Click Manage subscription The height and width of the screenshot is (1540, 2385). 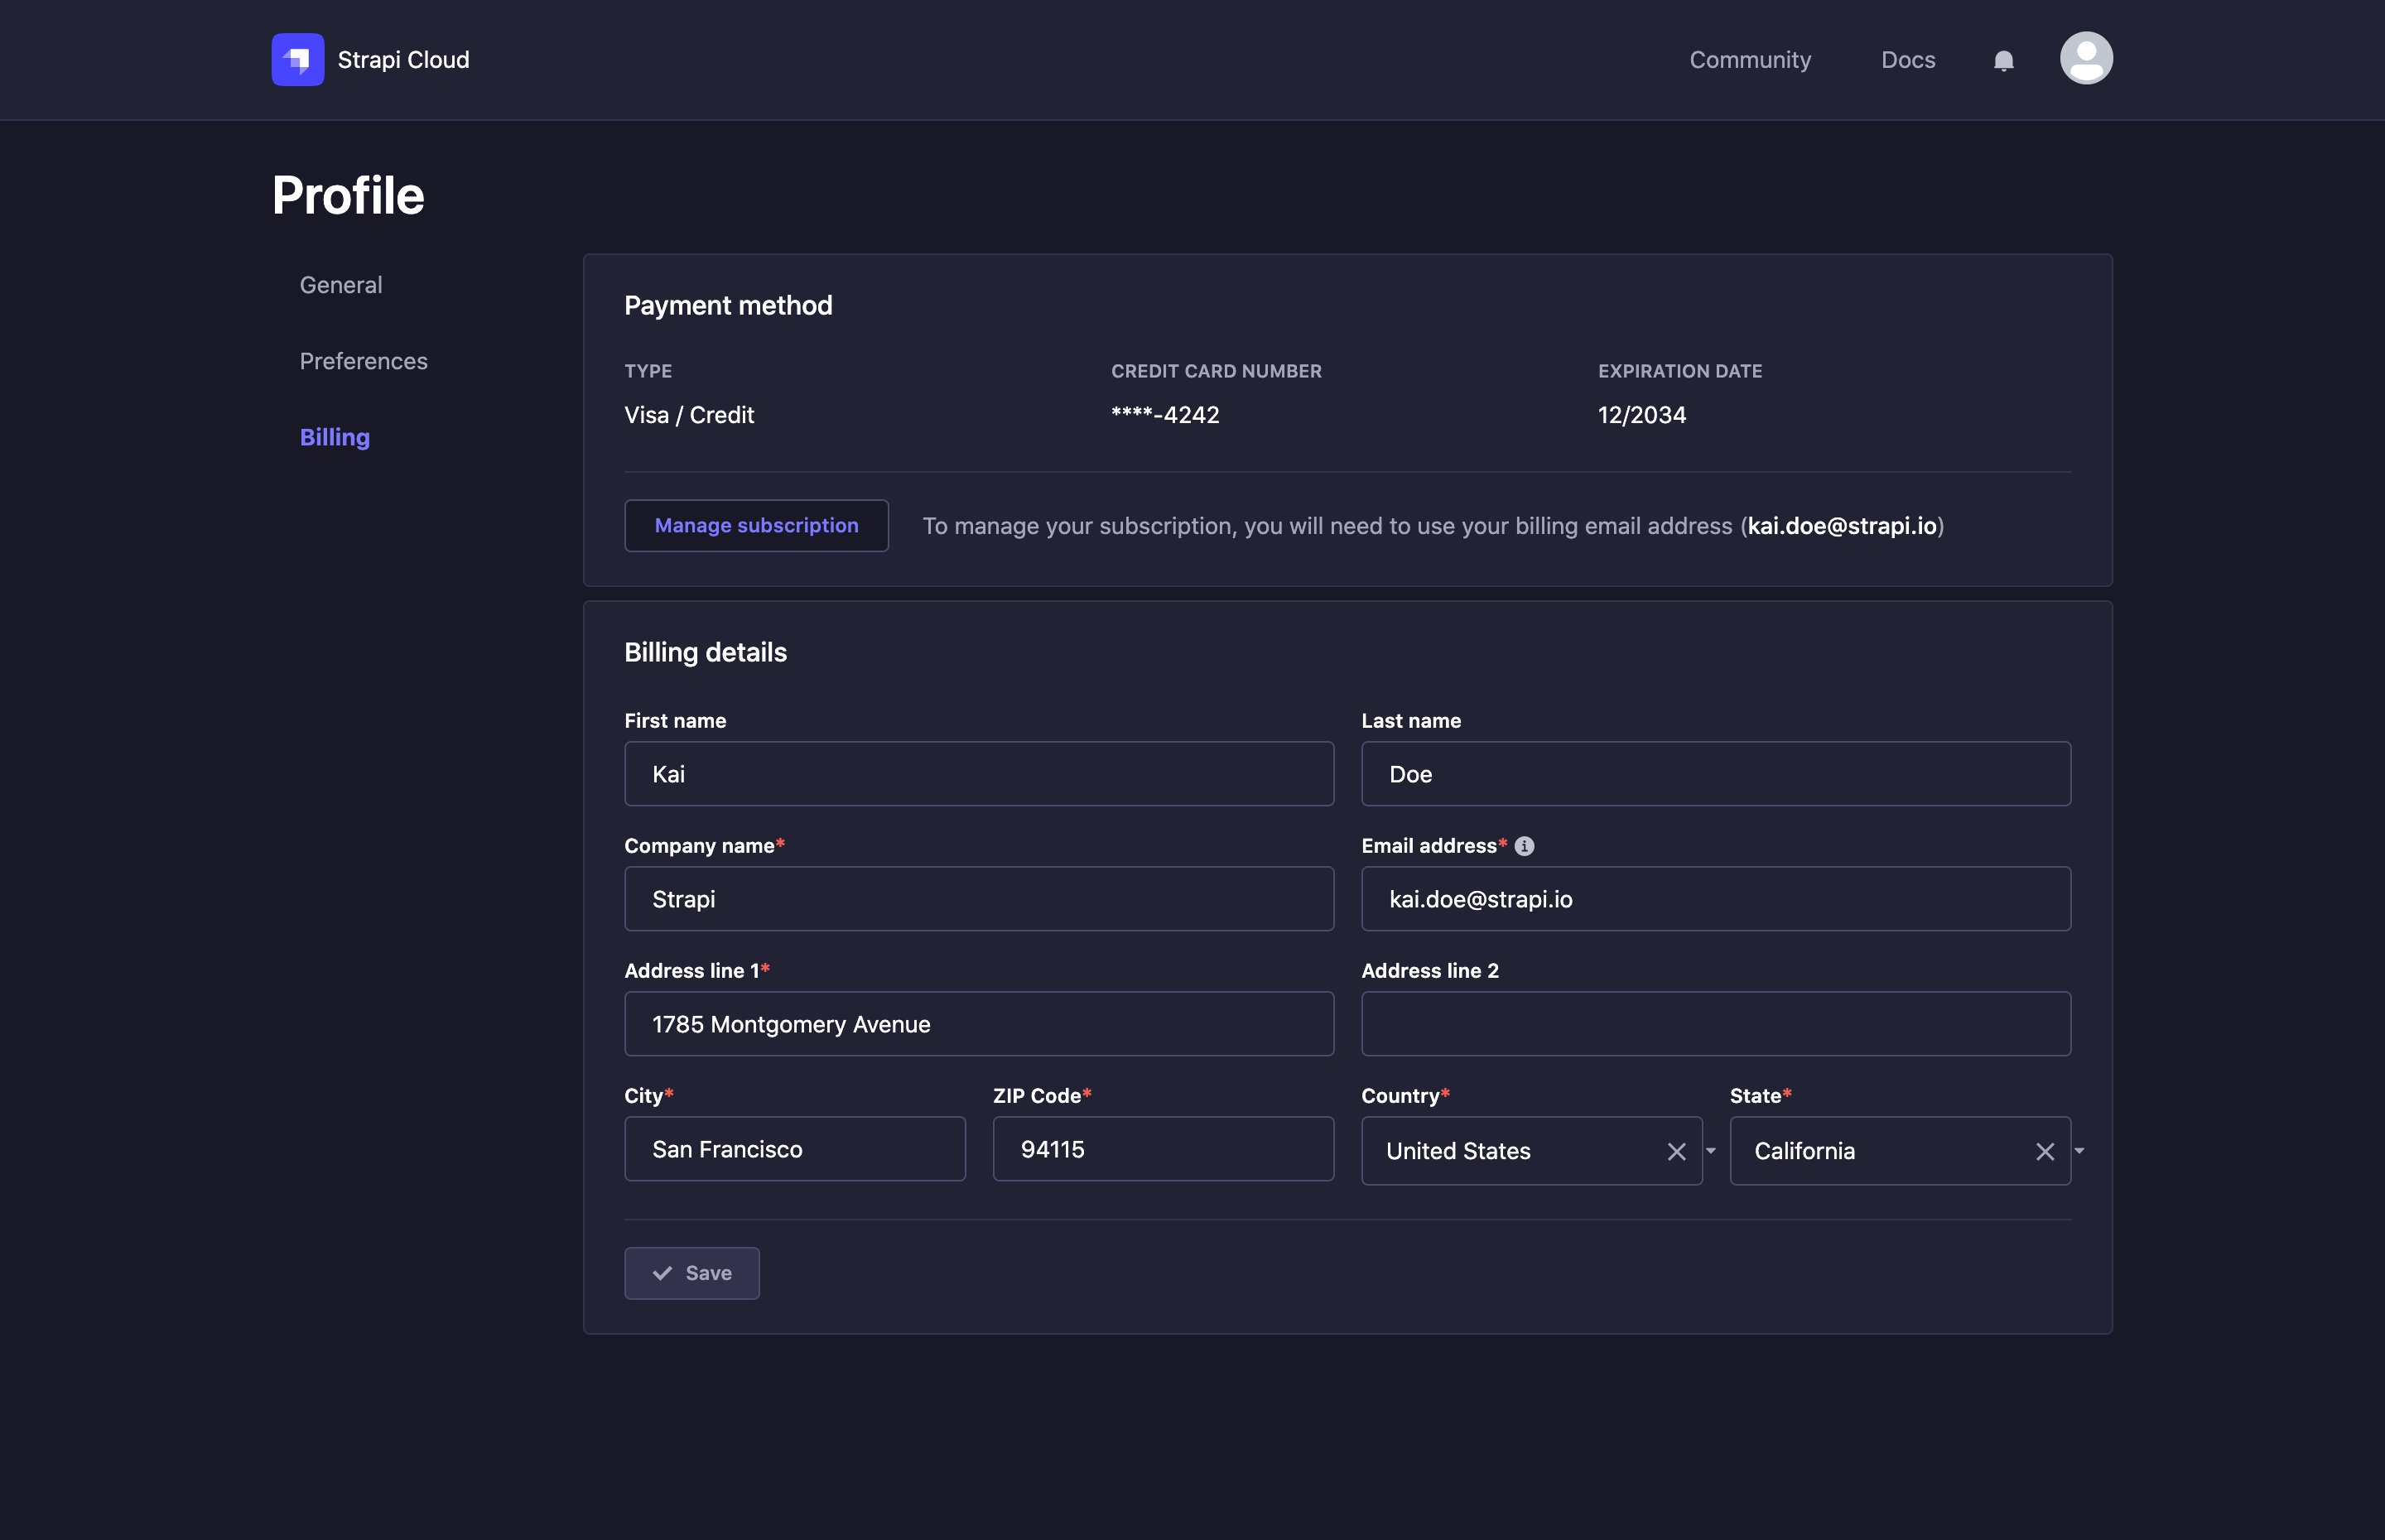pyautogui.click(x=756, y=525)
